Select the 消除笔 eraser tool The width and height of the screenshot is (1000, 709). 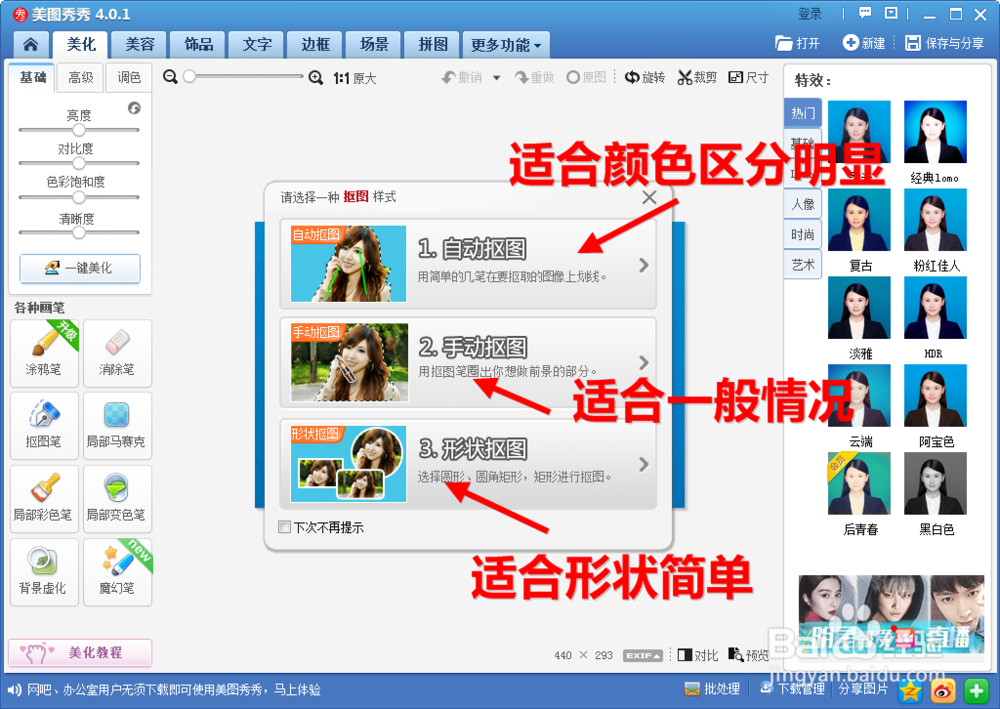(117, 353)
